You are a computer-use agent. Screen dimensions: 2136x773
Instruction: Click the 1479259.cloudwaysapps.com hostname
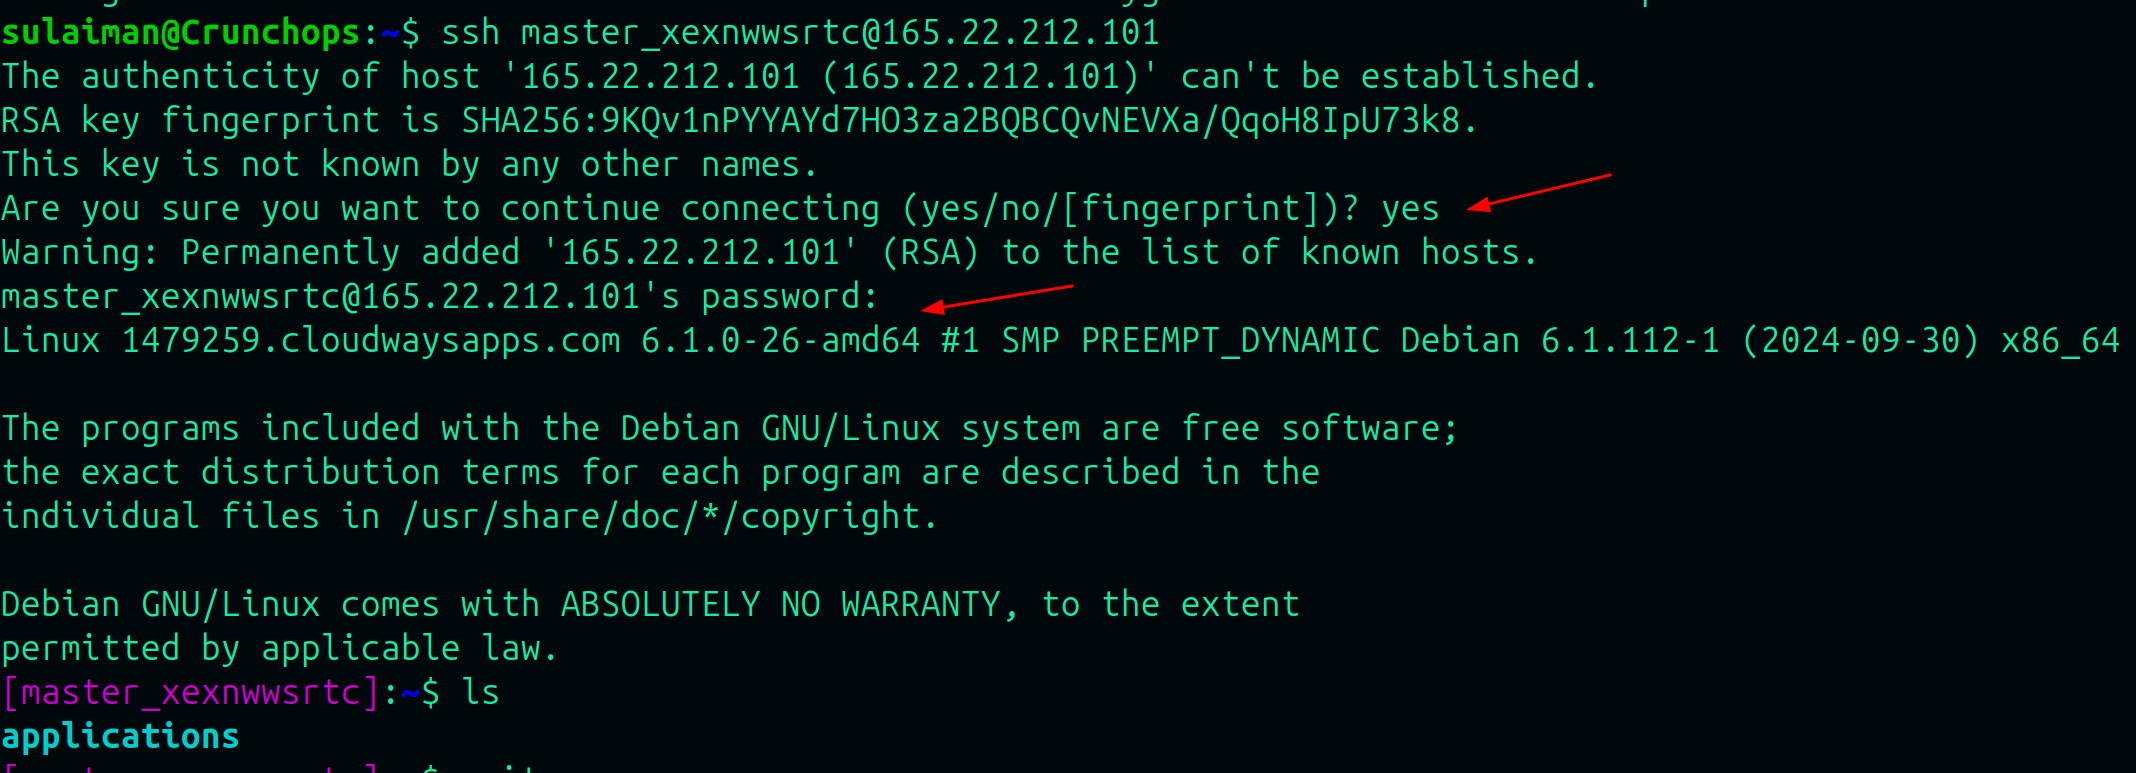[370, 341]
